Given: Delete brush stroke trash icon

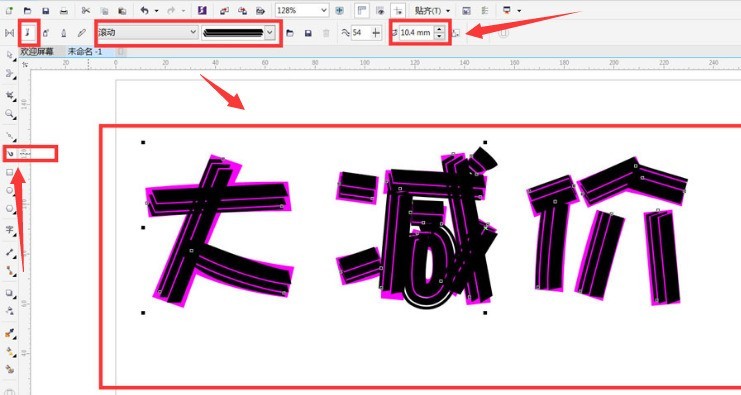Looking at the screenshot, I should point(326,33).
